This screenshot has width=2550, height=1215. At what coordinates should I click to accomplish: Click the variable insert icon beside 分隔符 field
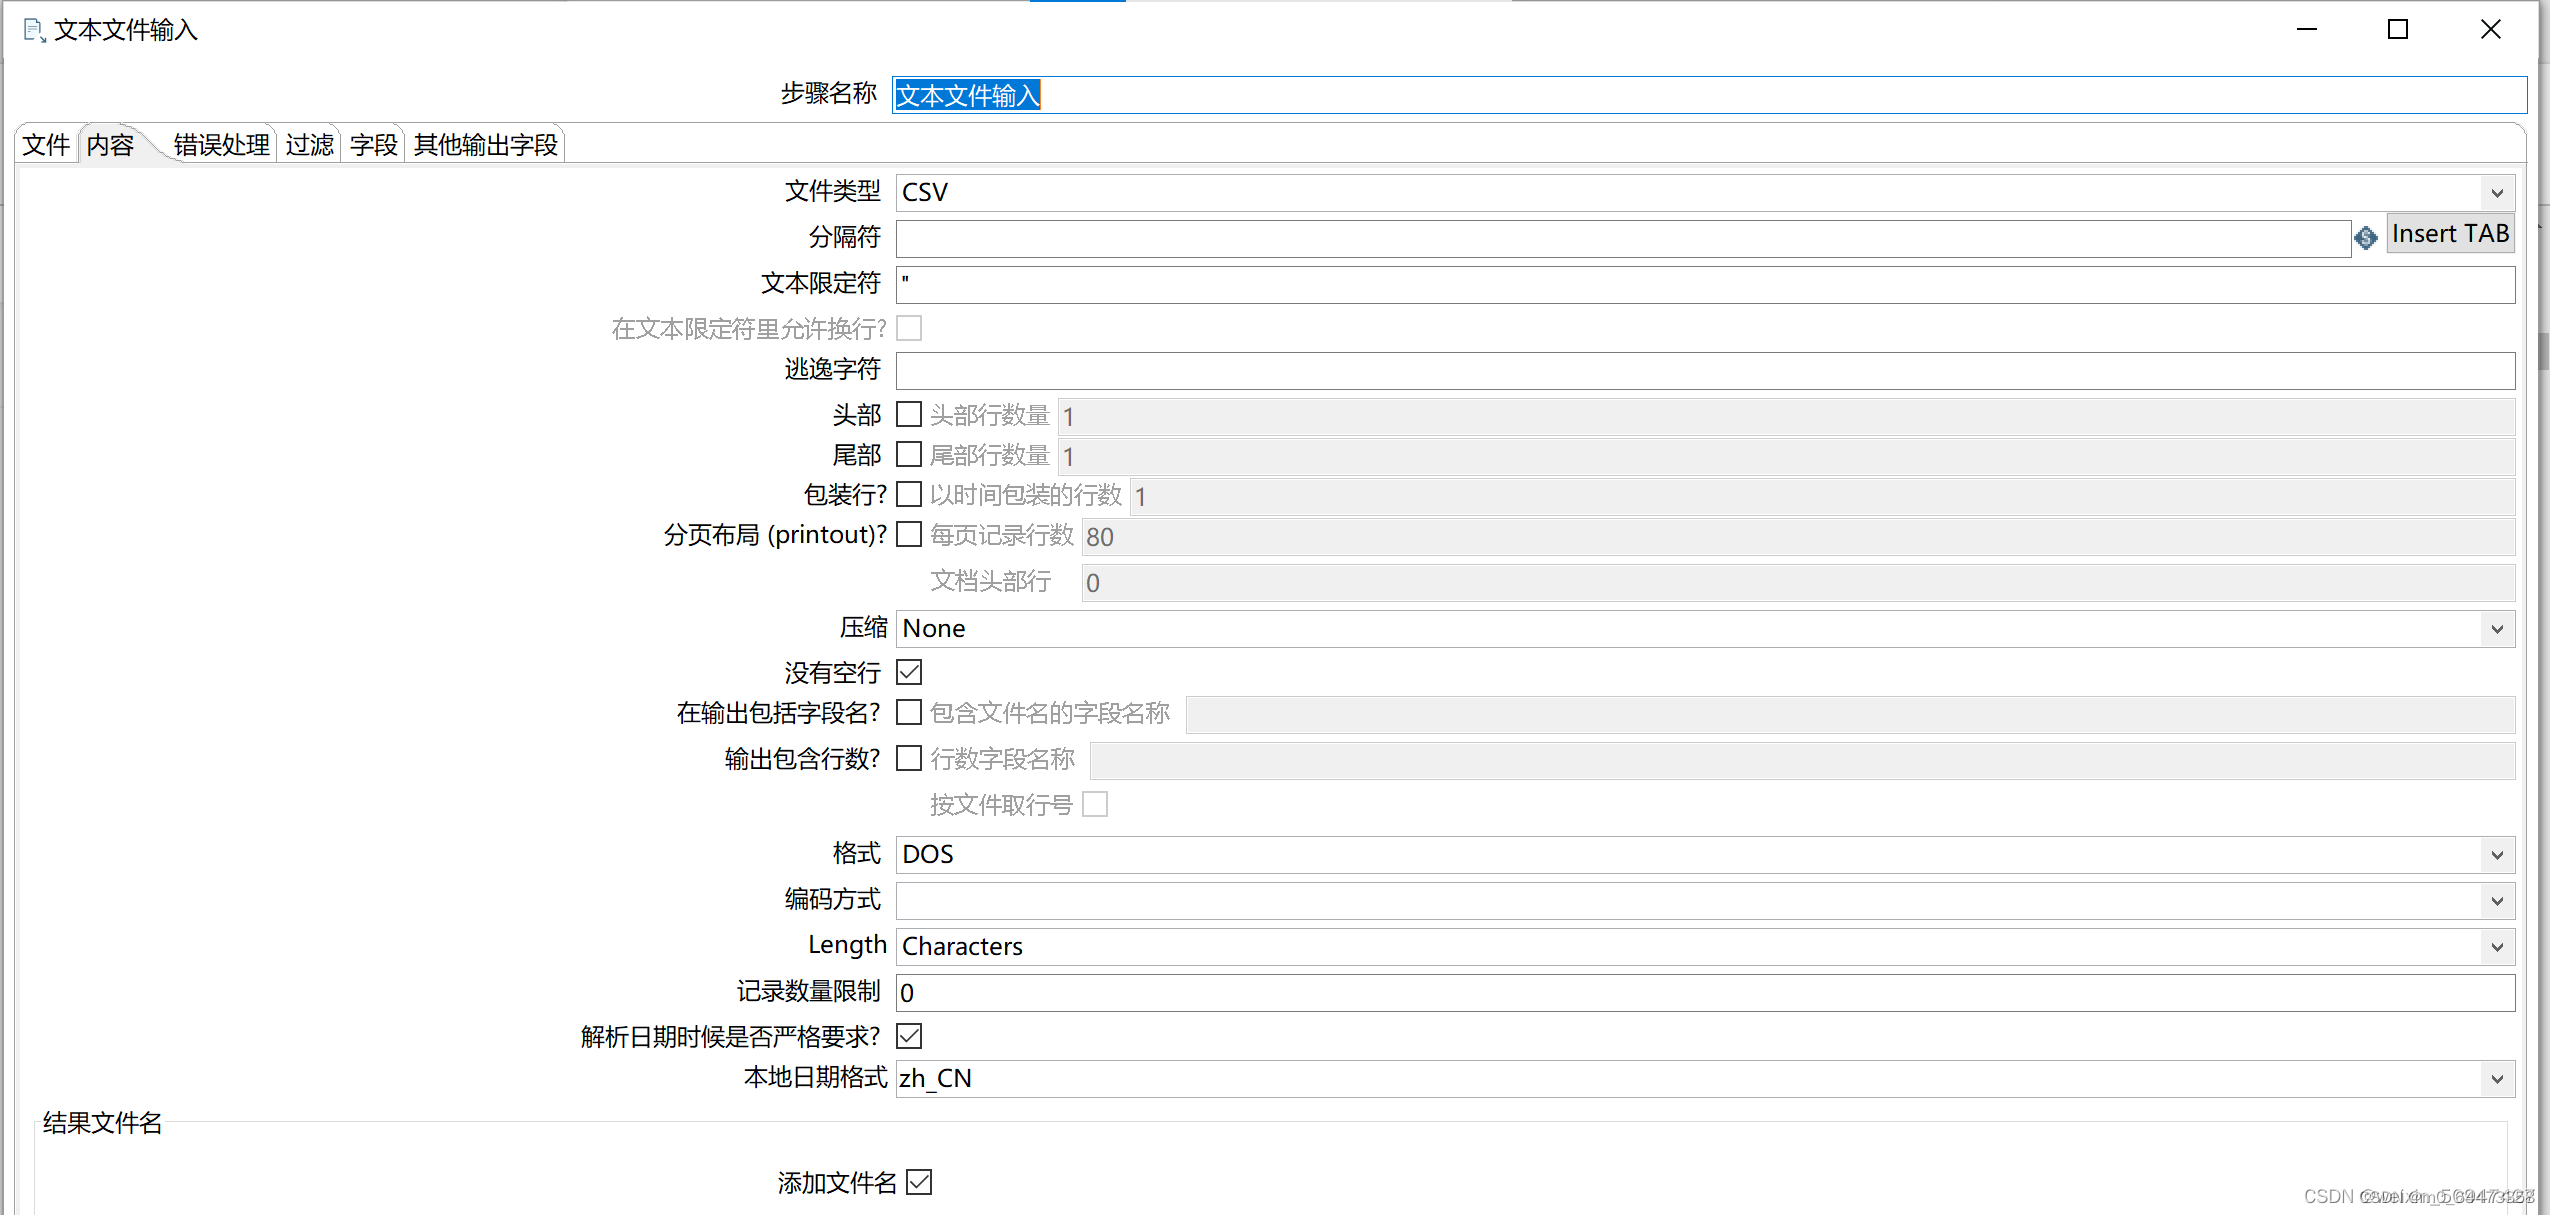2367,238
